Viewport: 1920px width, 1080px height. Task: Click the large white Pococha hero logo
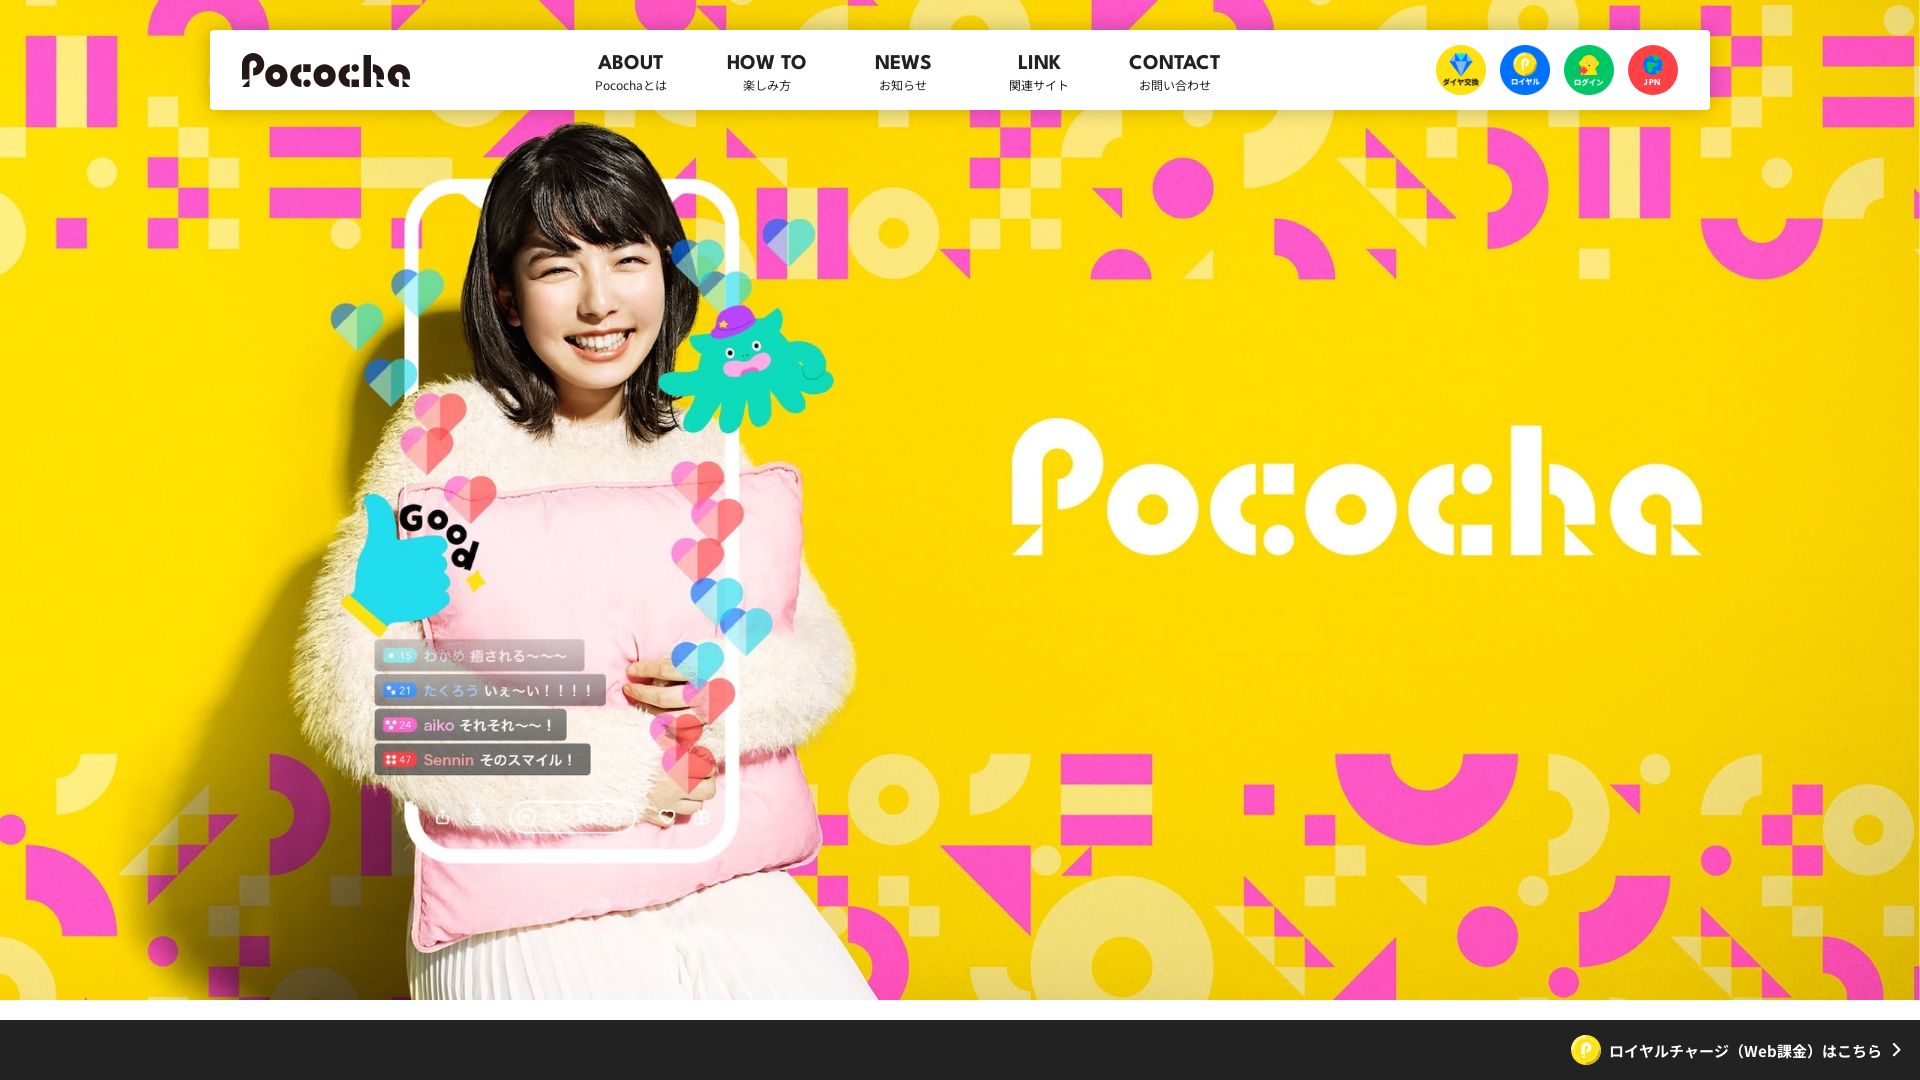point(1356,488)
